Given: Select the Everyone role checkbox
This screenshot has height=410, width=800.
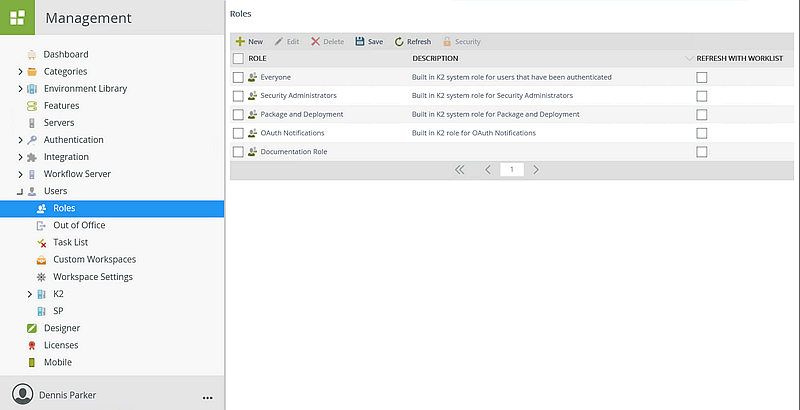Looking at the screenshot, I should click(x=238, y=77).
